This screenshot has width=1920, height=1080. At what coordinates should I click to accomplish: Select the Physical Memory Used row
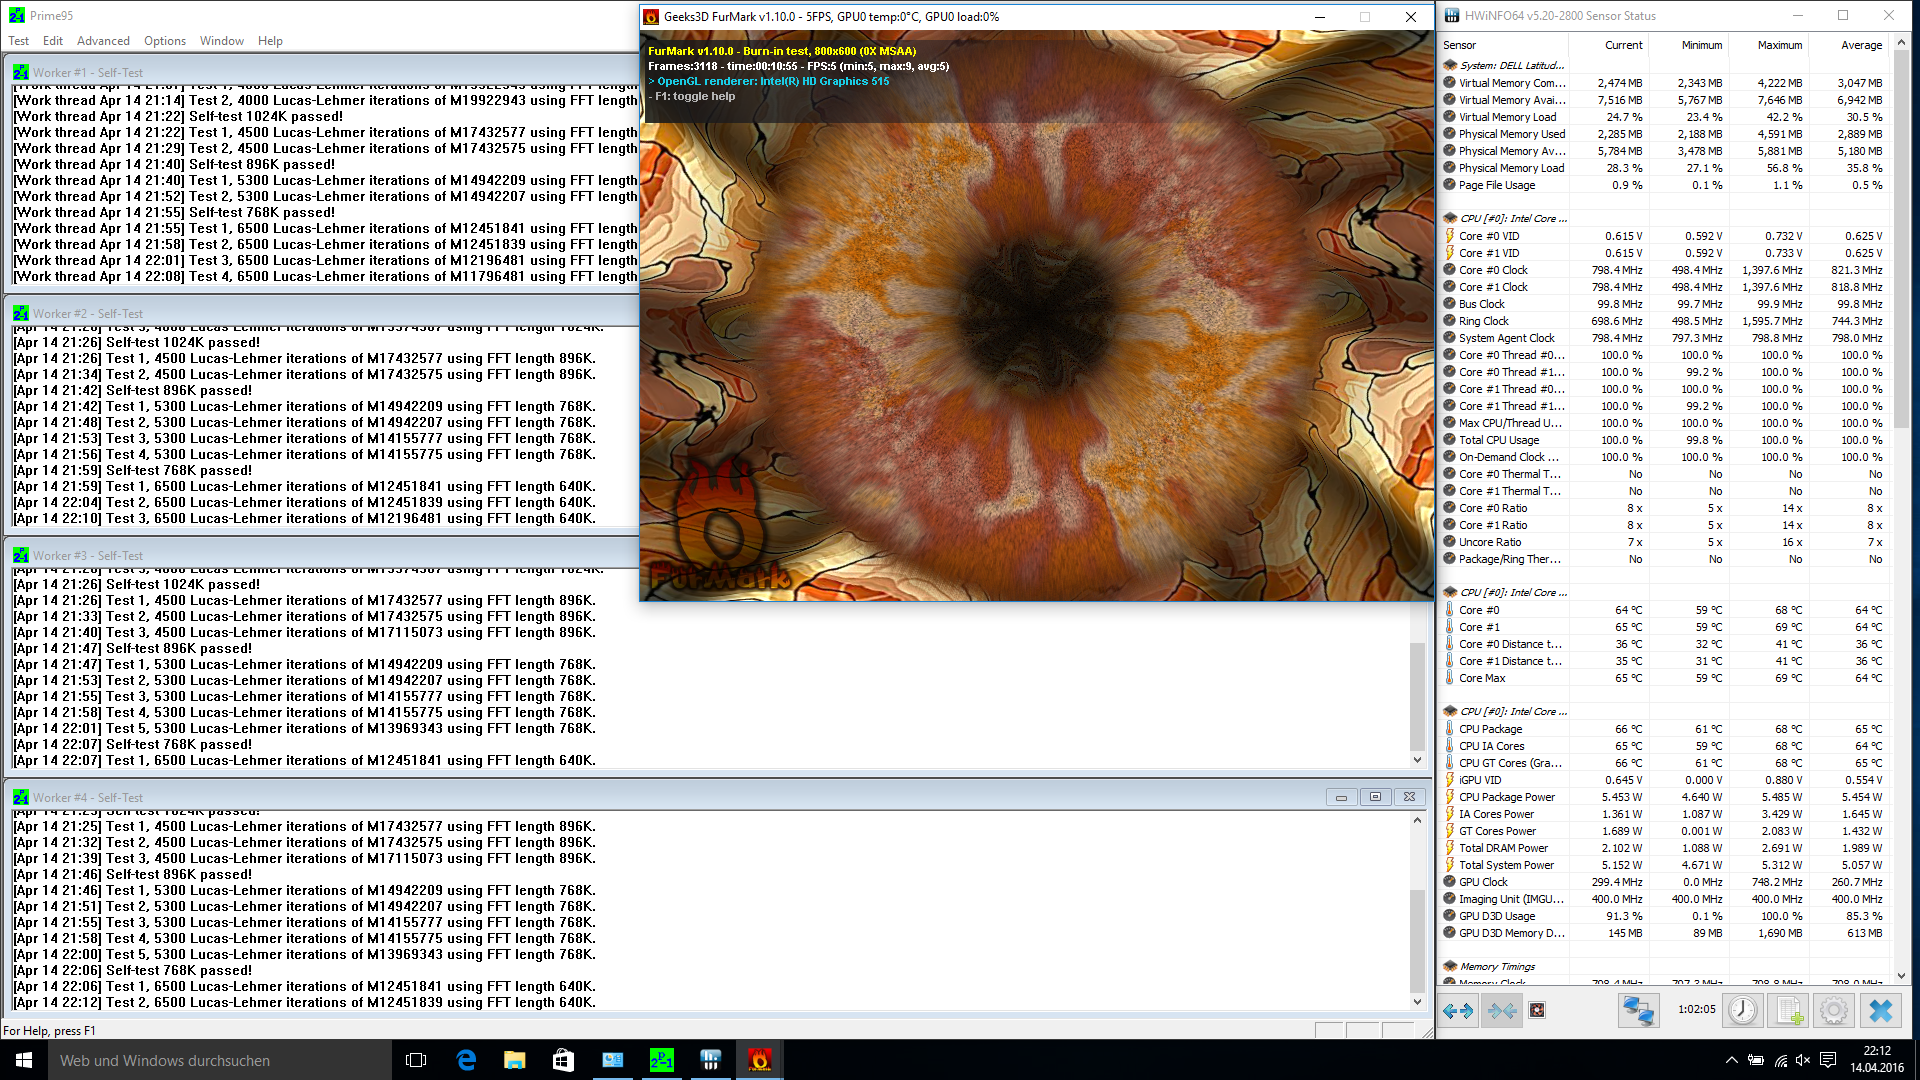click(1664, 134)
